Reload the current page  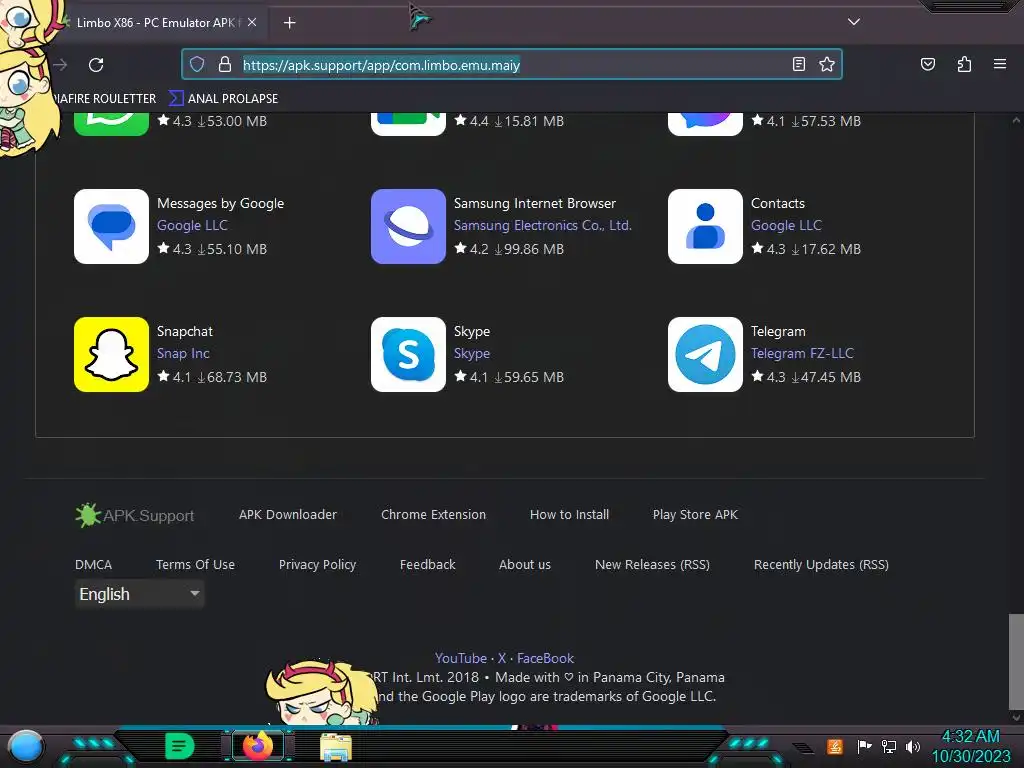click(96, 65)
